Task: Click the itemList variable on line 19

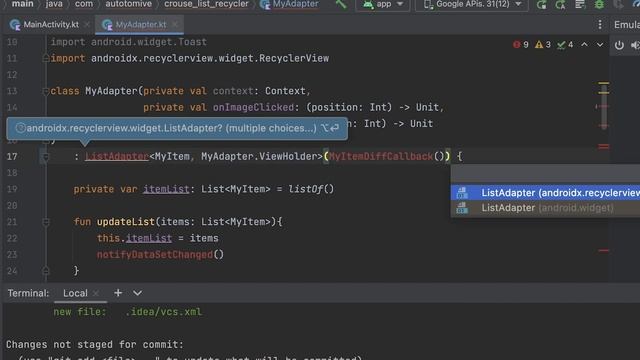Action: (166, 189)
